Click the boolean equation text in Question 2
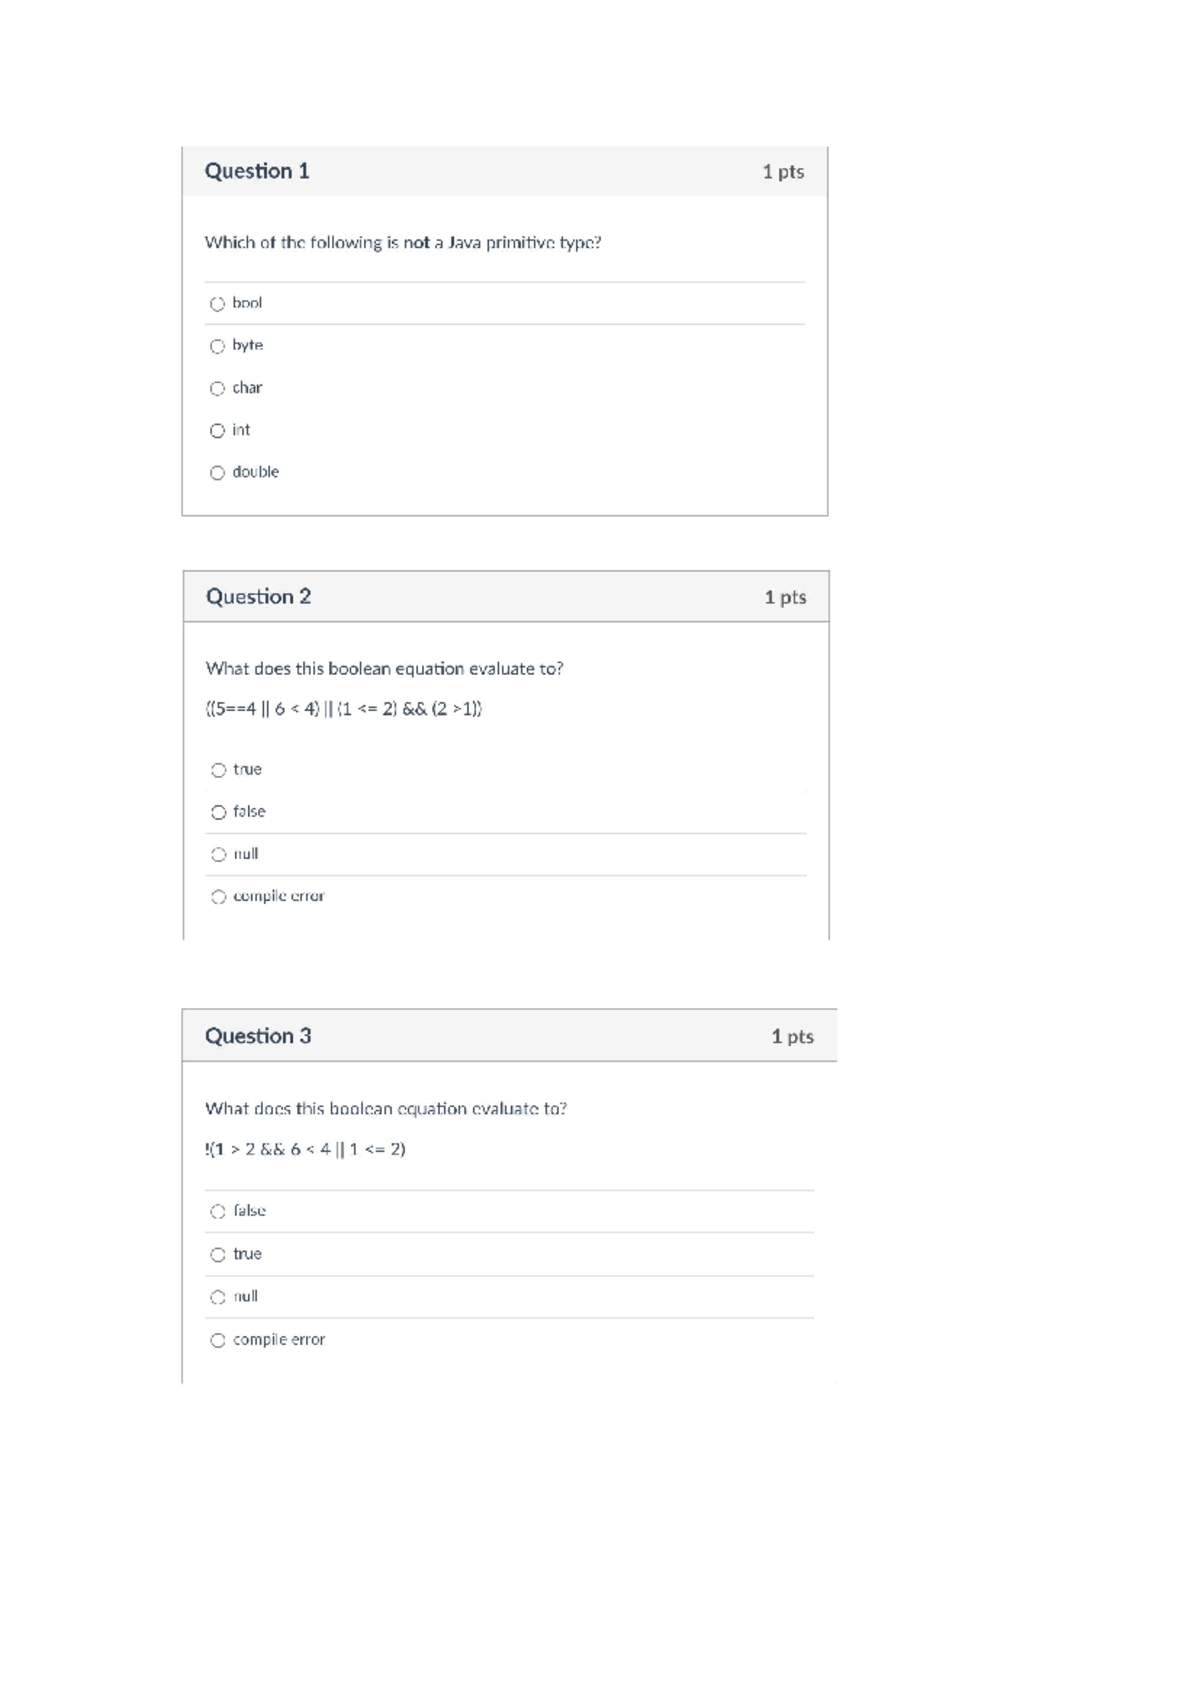 pos(343,712)
